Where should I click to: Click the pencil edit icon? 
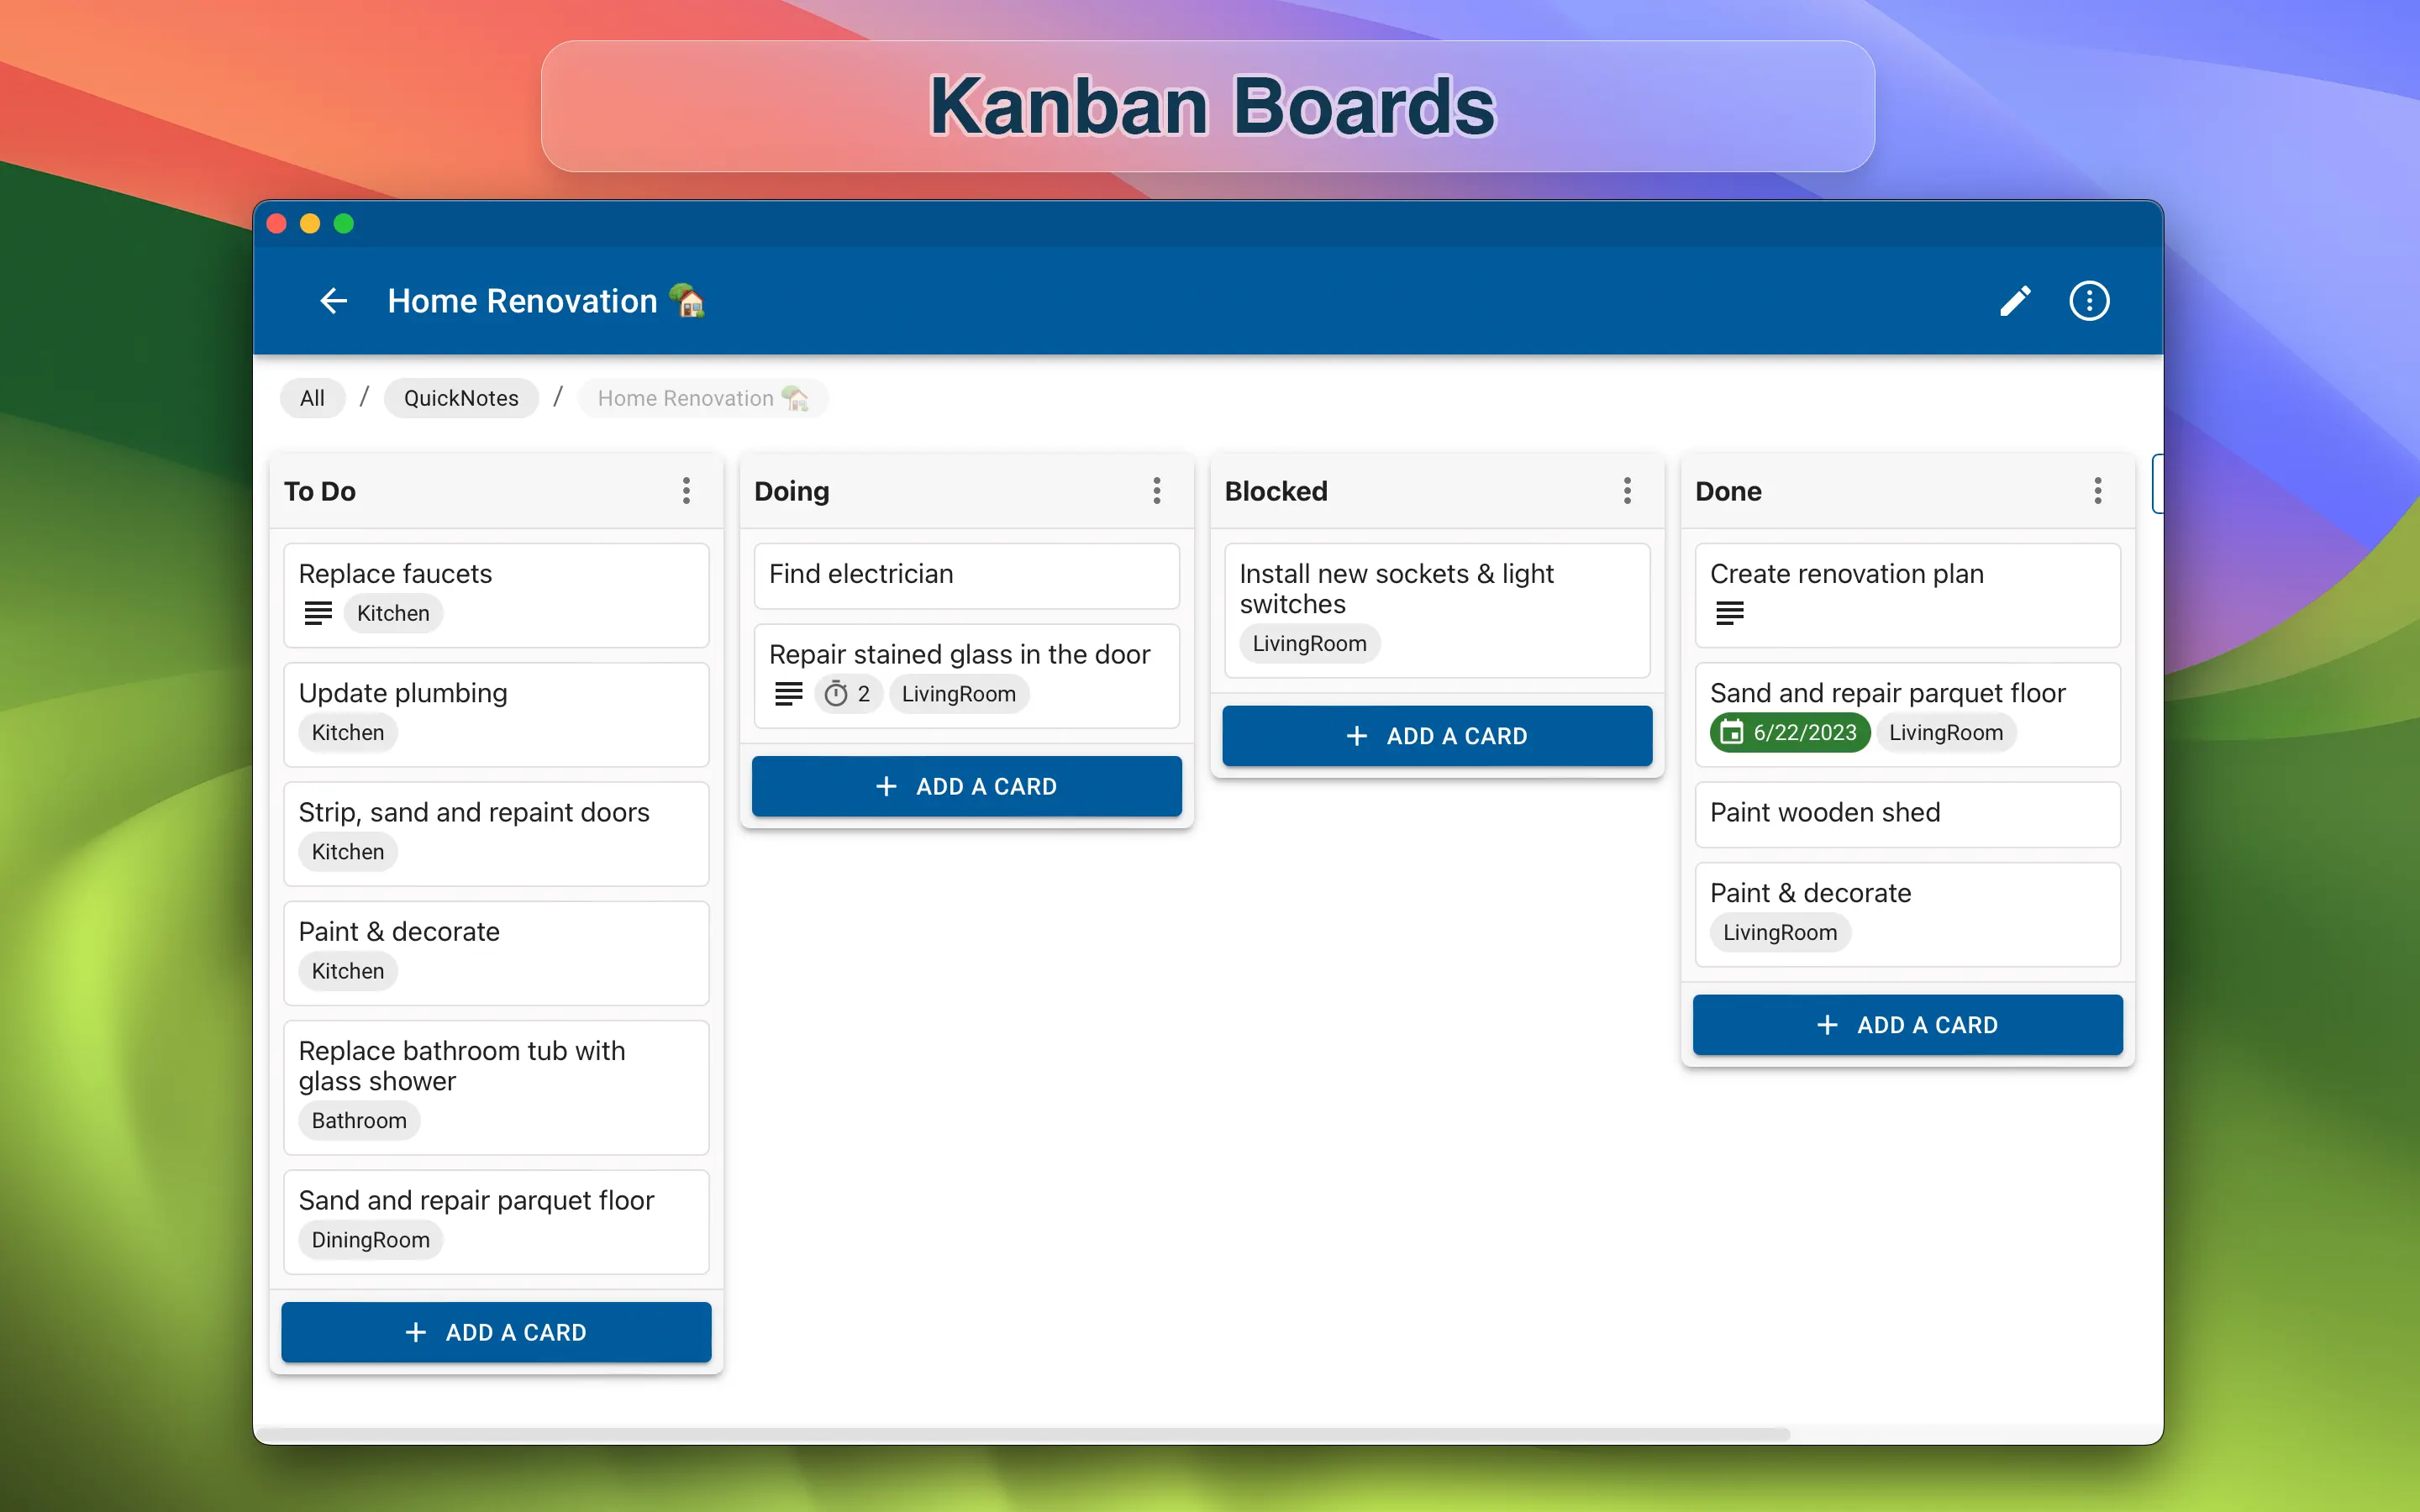(2014, 301)
